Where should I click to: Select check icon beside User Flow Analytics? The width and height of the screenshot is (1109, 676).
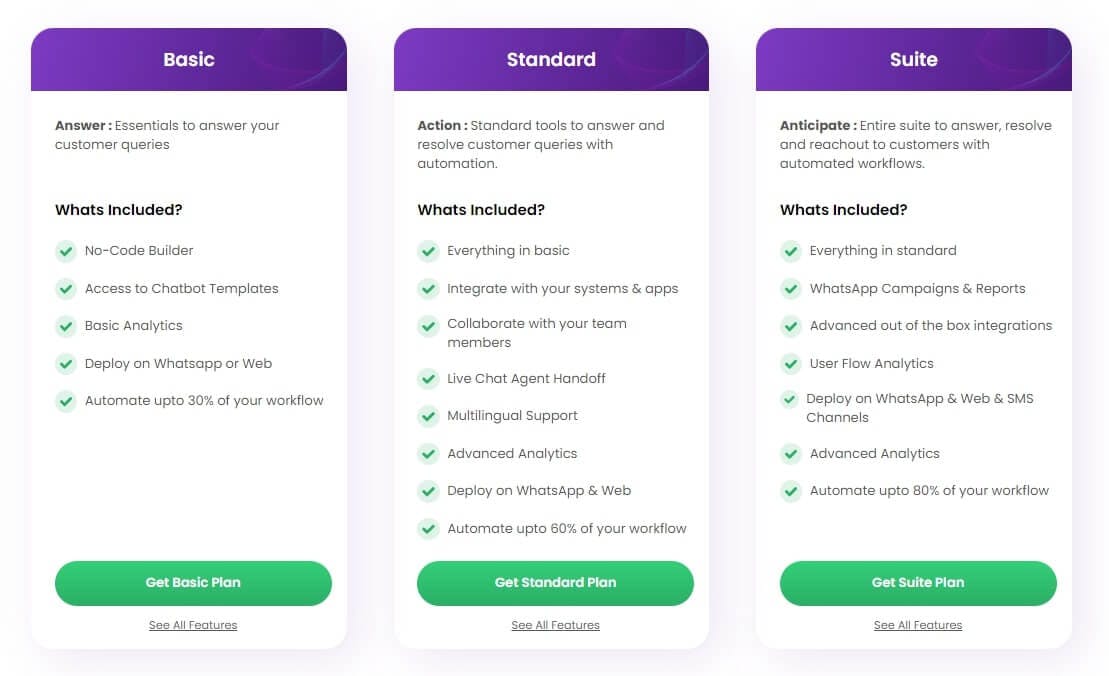pos(790,363)
